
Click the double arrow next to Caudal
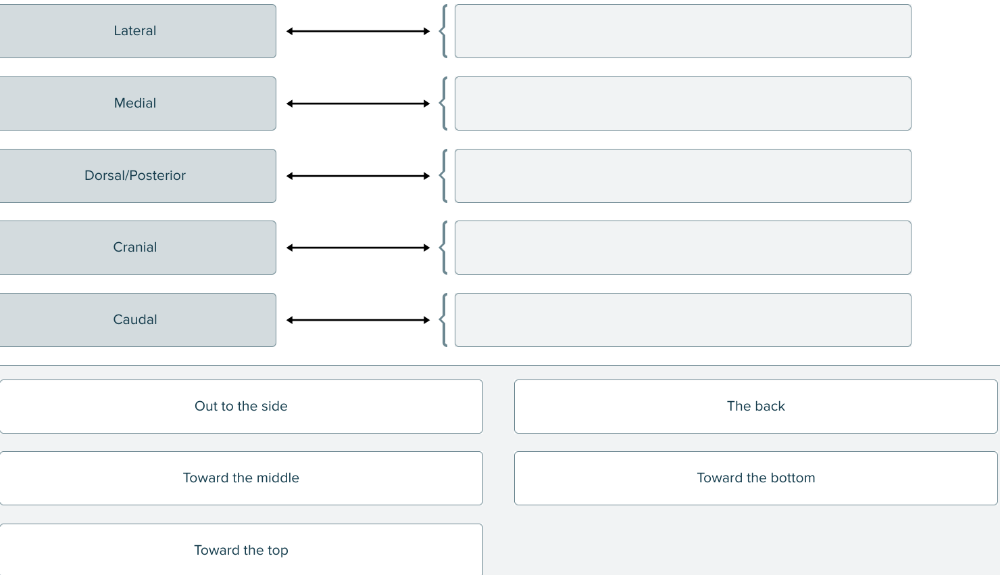click(358, 320)
